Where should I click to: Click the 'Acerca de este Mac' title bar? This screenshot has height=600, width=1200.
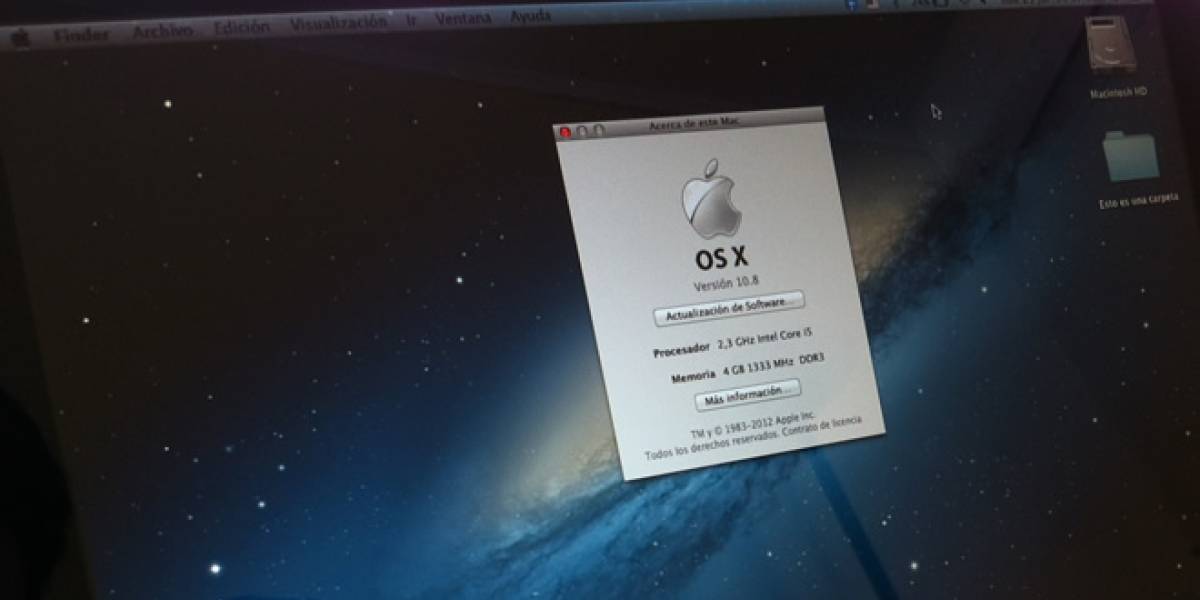pyautogui.click(x=690, y=123)
